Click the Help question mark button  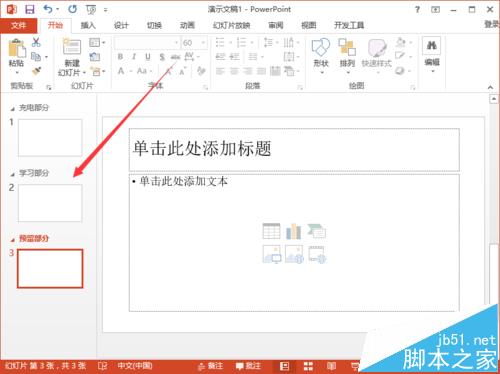(x=417, y=10)
